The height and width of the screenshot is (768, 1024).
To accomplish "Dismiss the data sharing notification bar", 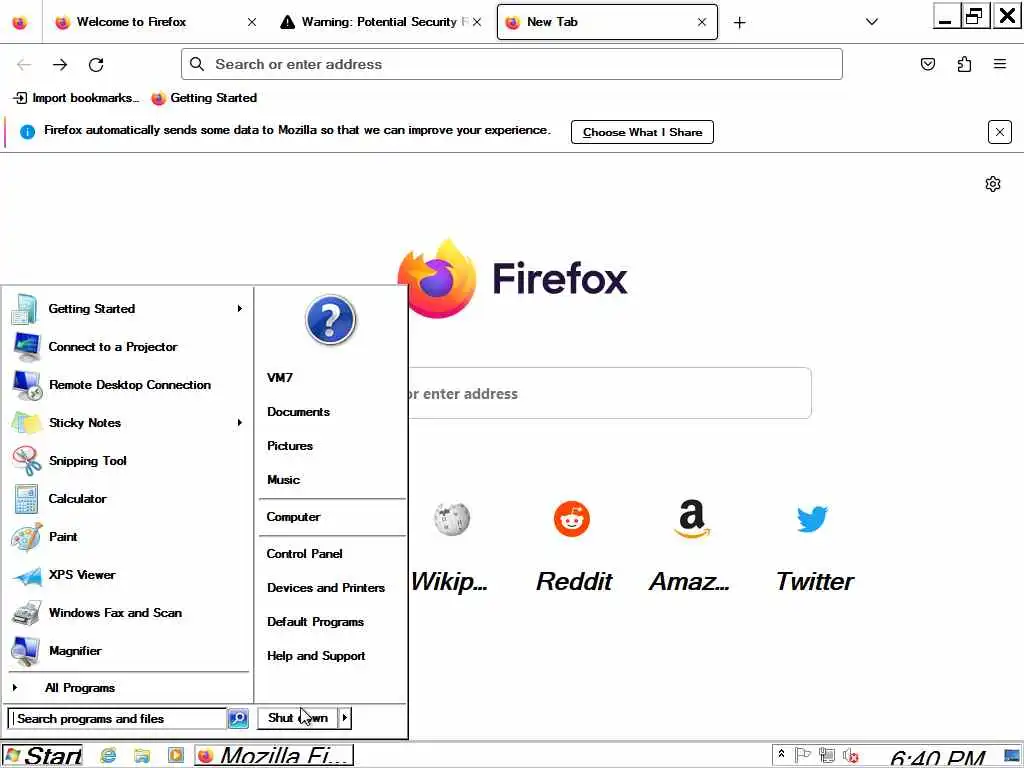I will (999, 132).
